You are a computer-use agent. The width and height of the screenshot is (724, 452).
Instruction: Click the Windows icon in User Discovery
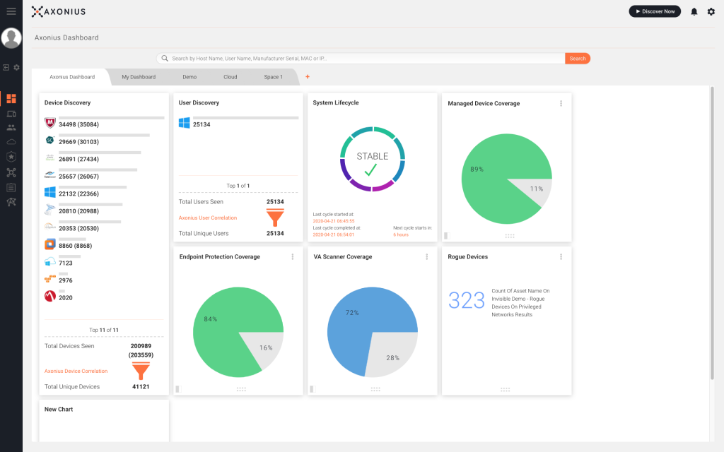point(184,123)
